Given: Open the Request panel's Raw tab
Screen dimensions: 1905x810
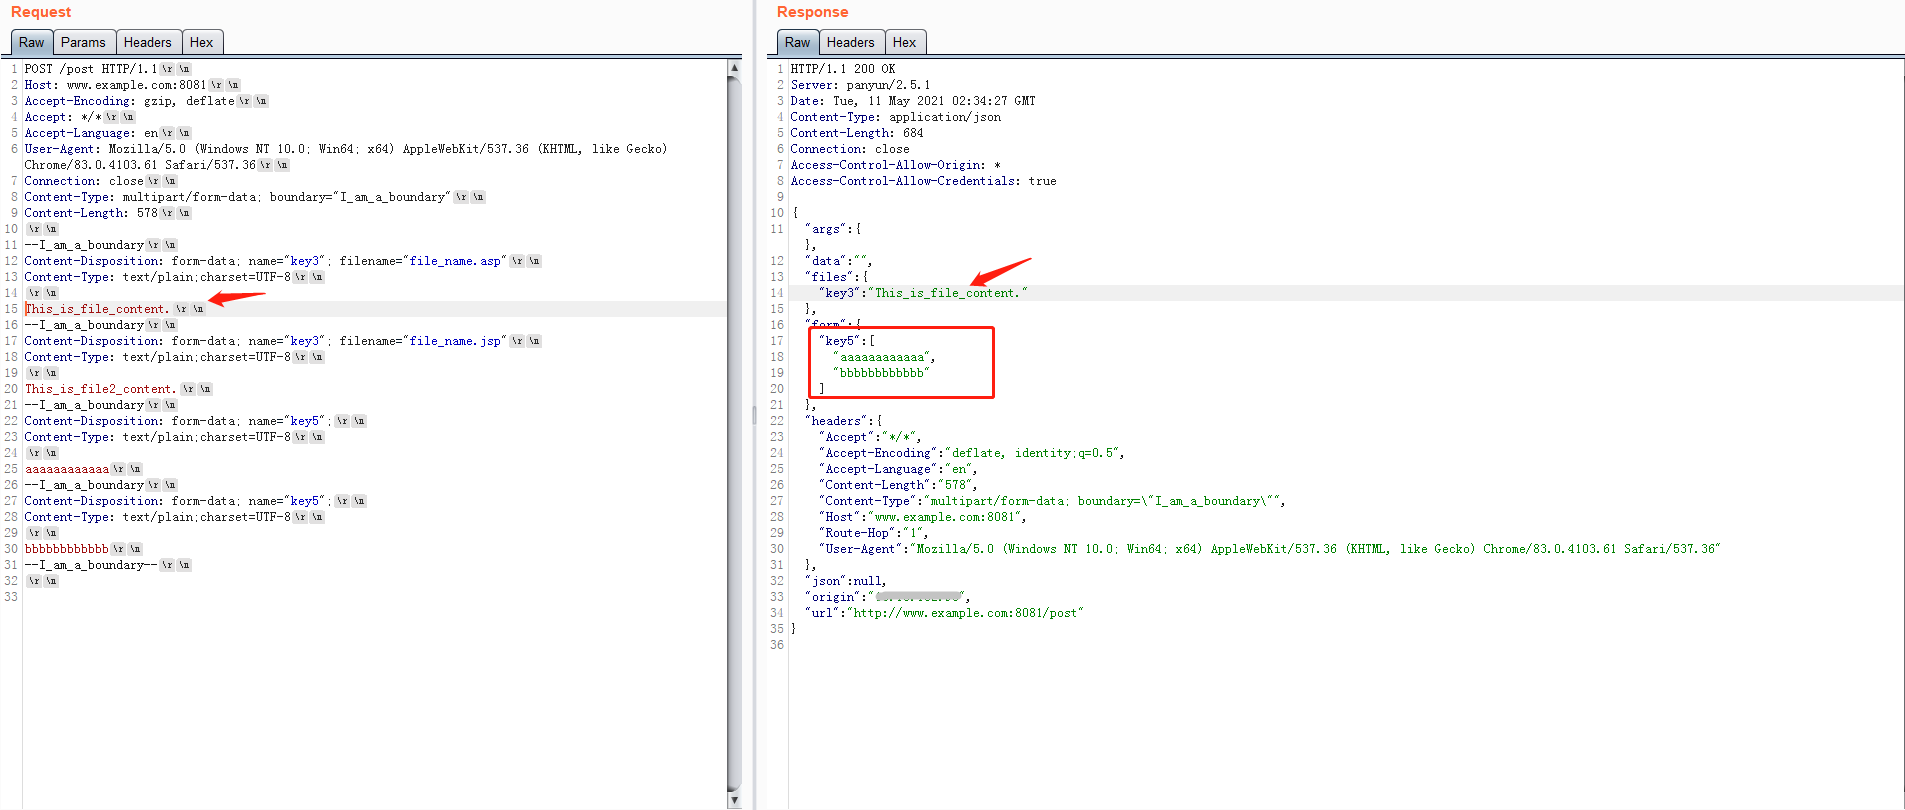Looking at the screenshot, I should (x=31, y=42).
